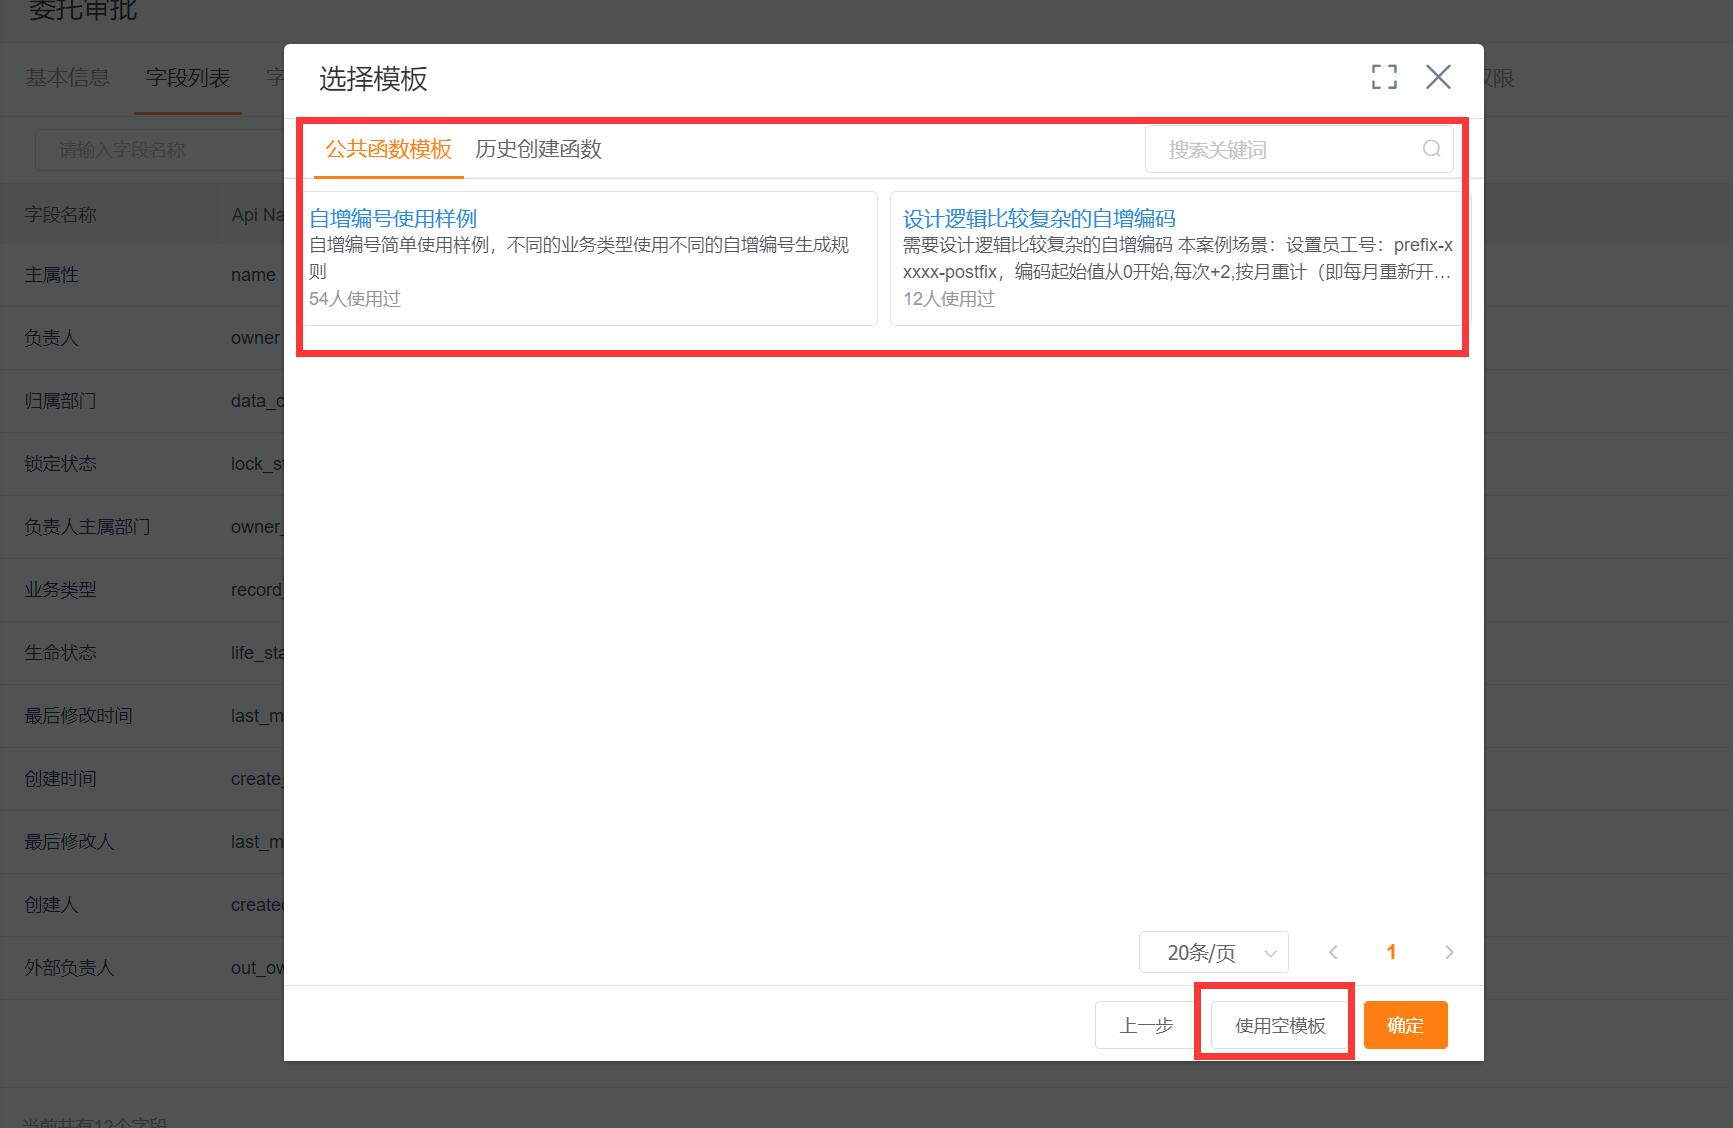Select the 归属部门 field row
The width and height of the screenshot is (1733, 1128).
pyautogui.click(x=142, y=401)
